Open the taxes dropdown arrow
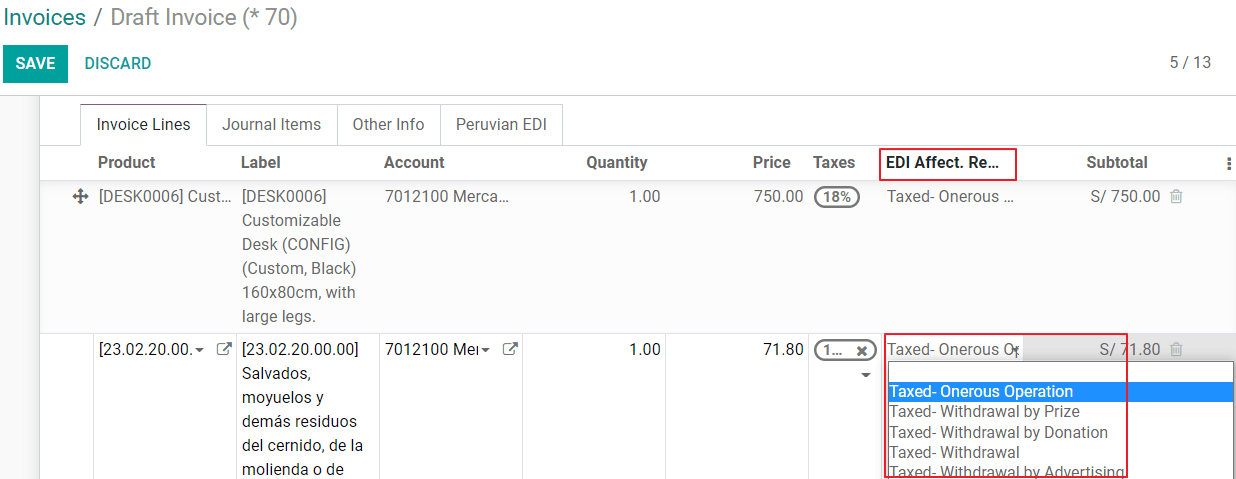The height and width of the screenshot is (479, 1236). pyautogui.click(x=866, y=376)
